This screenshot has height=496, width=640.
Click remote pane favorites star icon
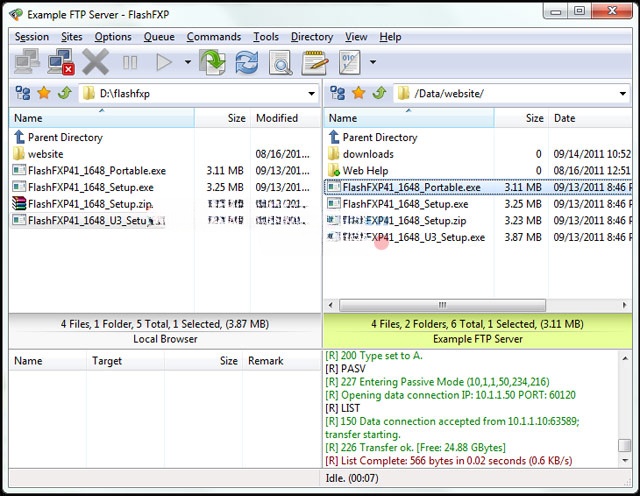358,93
